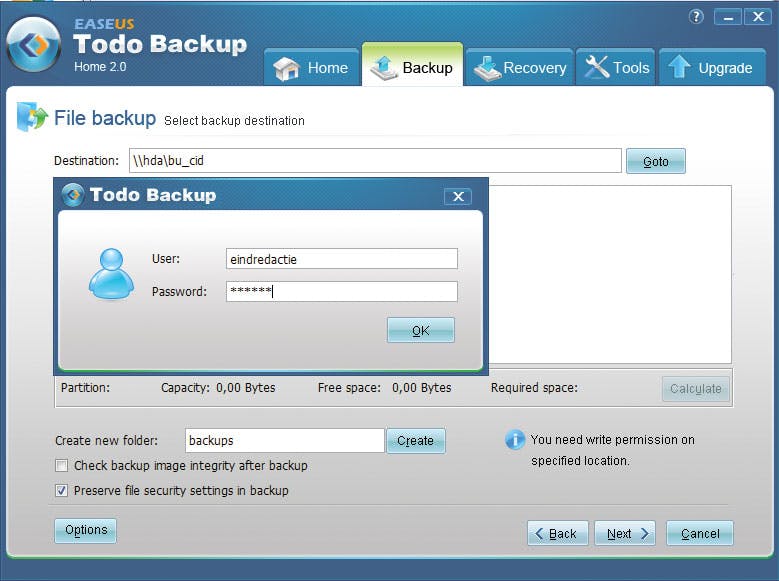Viewport: 779px width, 581px height.
Task: Enable Check backup image integrity after backup
Action: [62, 466]
